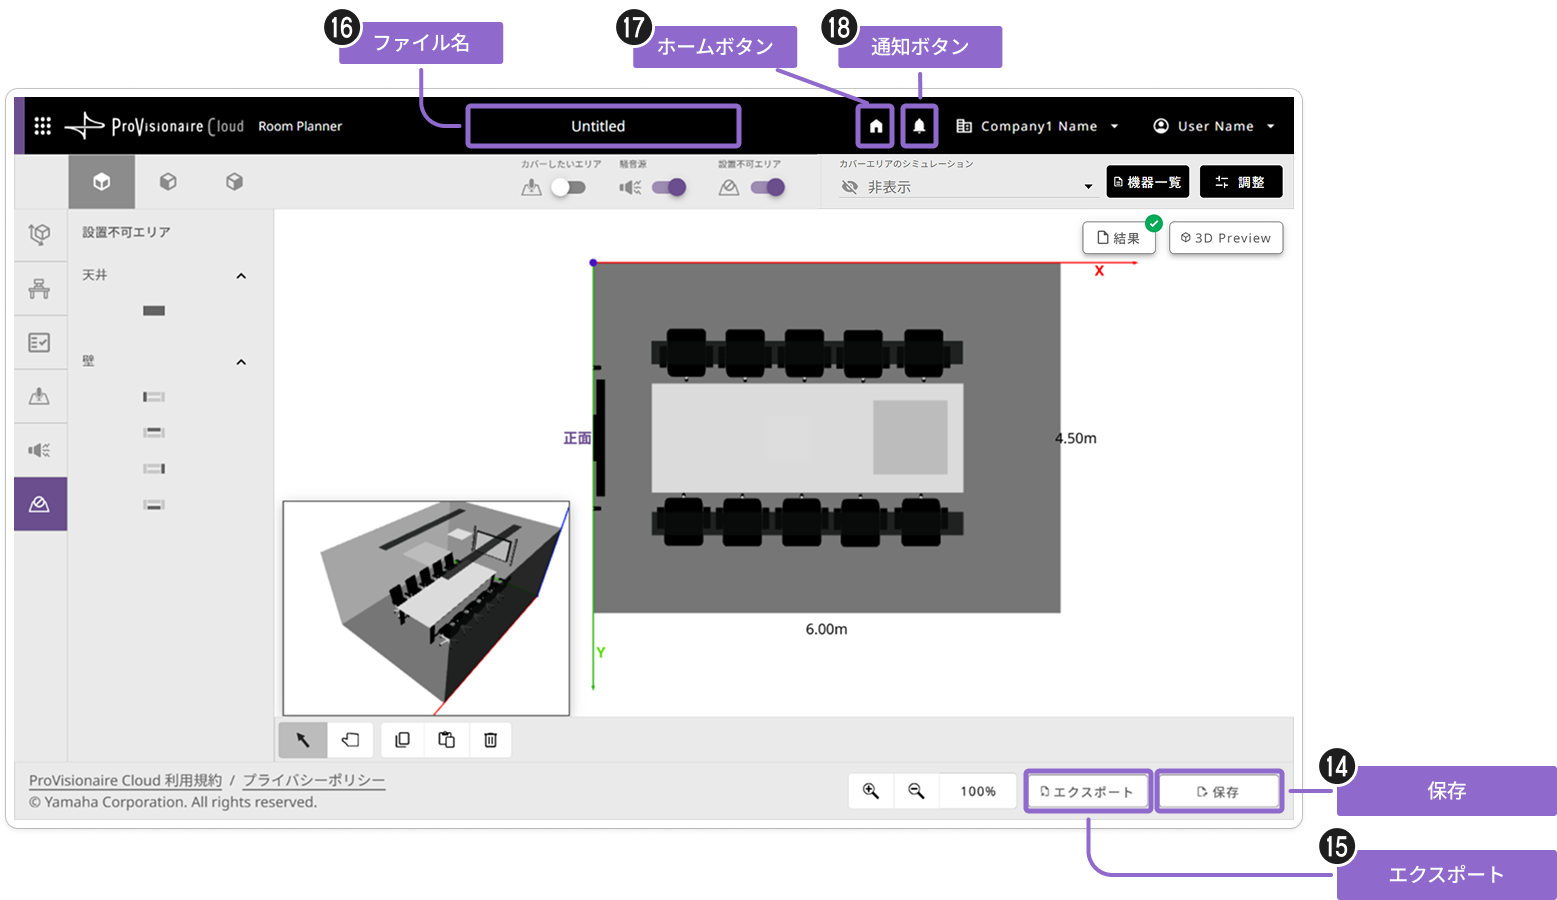Open the room shape sidebar icon
1557x900 pixels.
[x=40, y=234]
